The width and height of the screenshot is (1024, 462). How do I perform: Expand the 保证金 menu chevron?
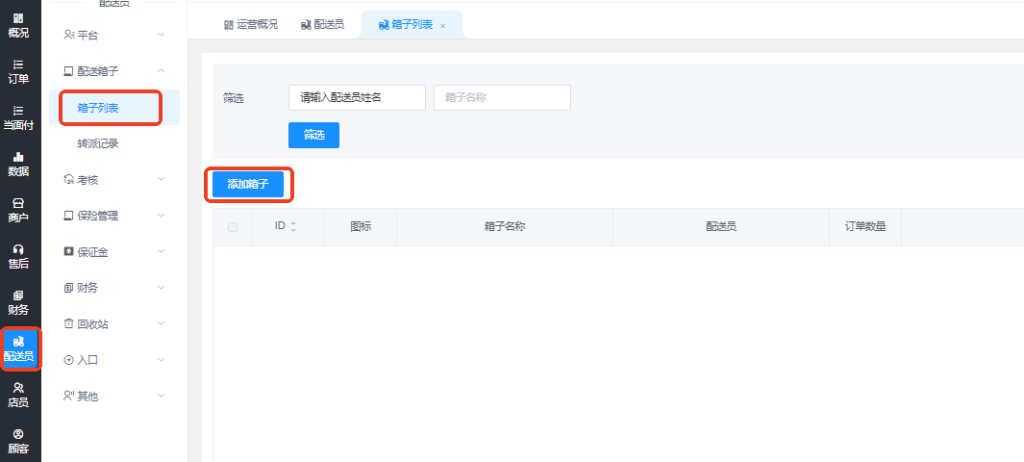click(x=161, y=251)
